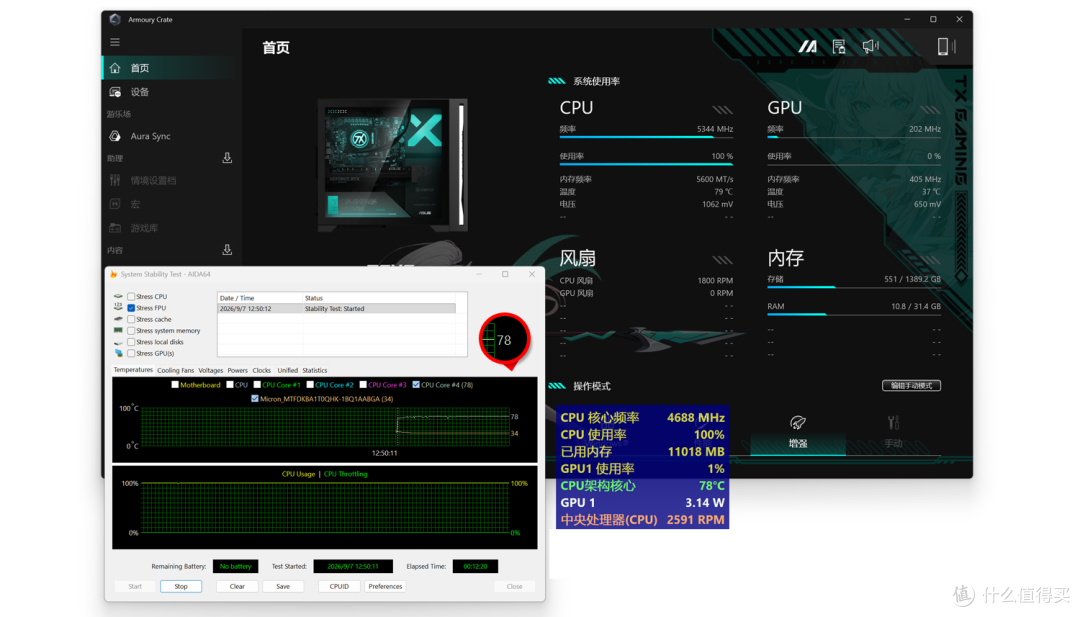Click the mobile device icon in header
Screen dimensions: 1080x617
coord(946,46)
